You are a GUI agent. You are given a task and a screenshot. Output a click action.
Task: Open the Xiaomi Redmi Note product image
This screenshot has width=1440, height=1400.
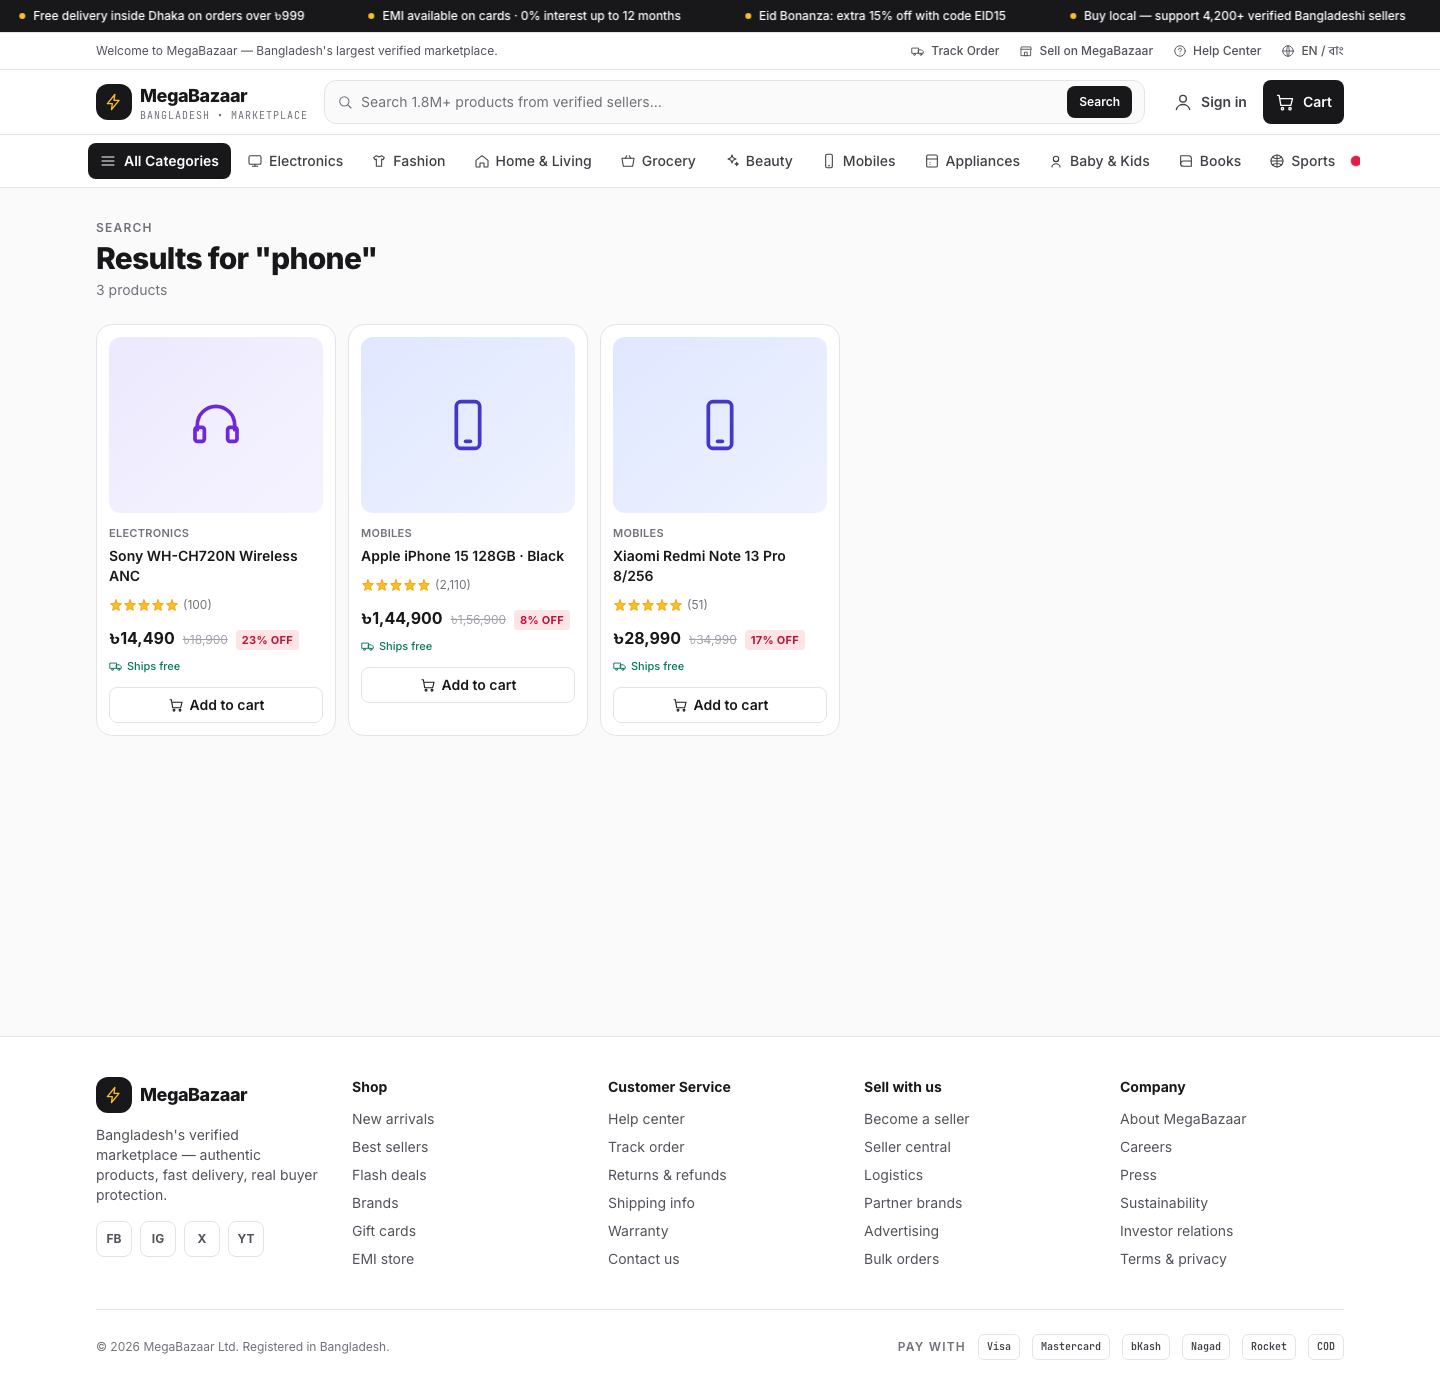click(x=720, y=425)
